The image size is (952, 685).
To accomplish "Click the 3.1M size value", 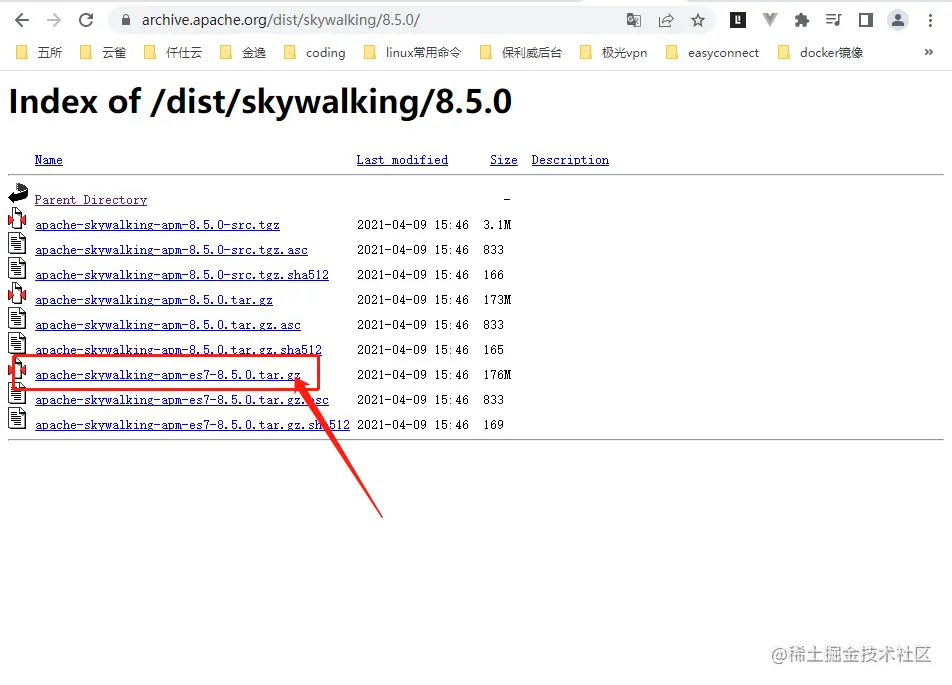I will pyautogui.click(x=497, y=225).
